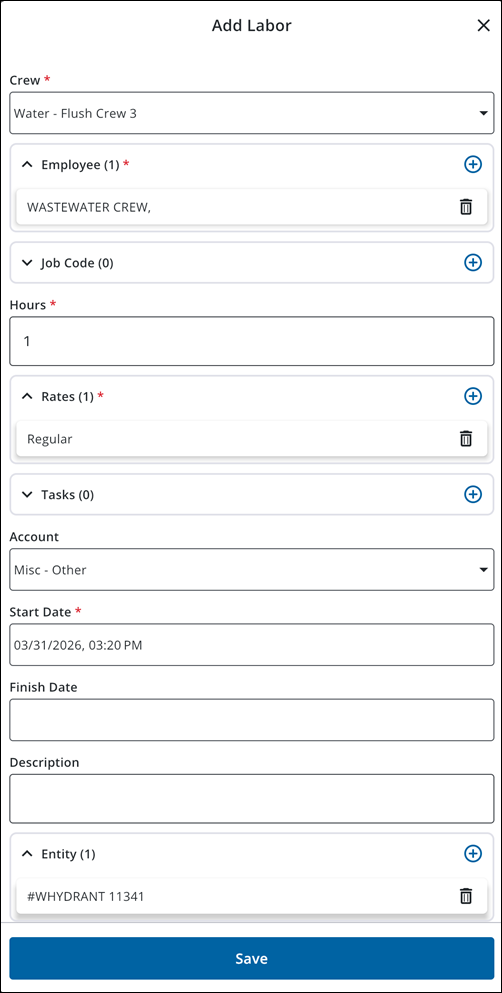Click the Finish Date field

tap(251, 719)
